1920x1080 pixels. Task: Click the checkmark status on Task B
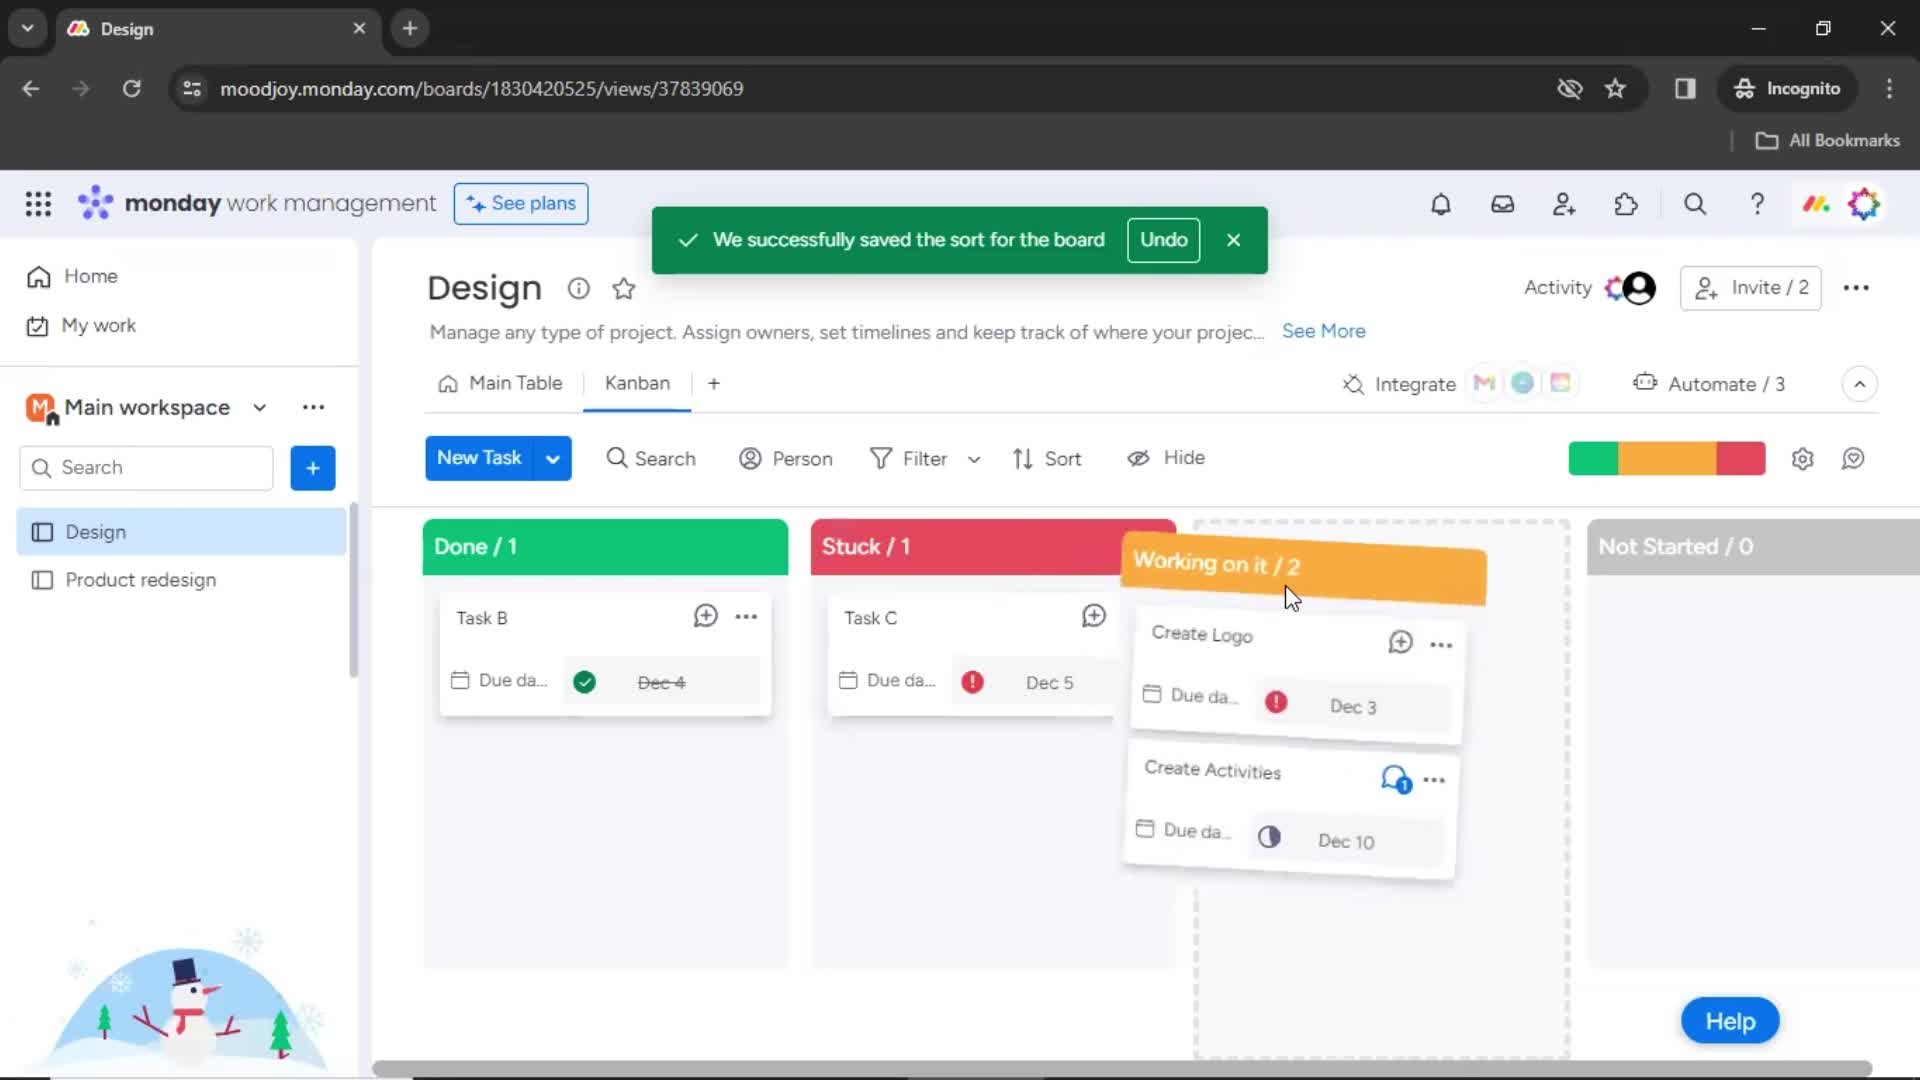click(x=584, y=682)
